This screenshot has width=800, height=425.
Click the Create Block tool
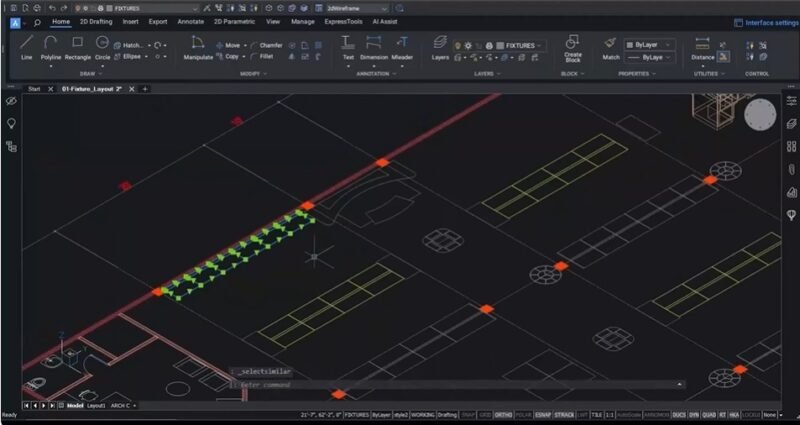(572, 49)
